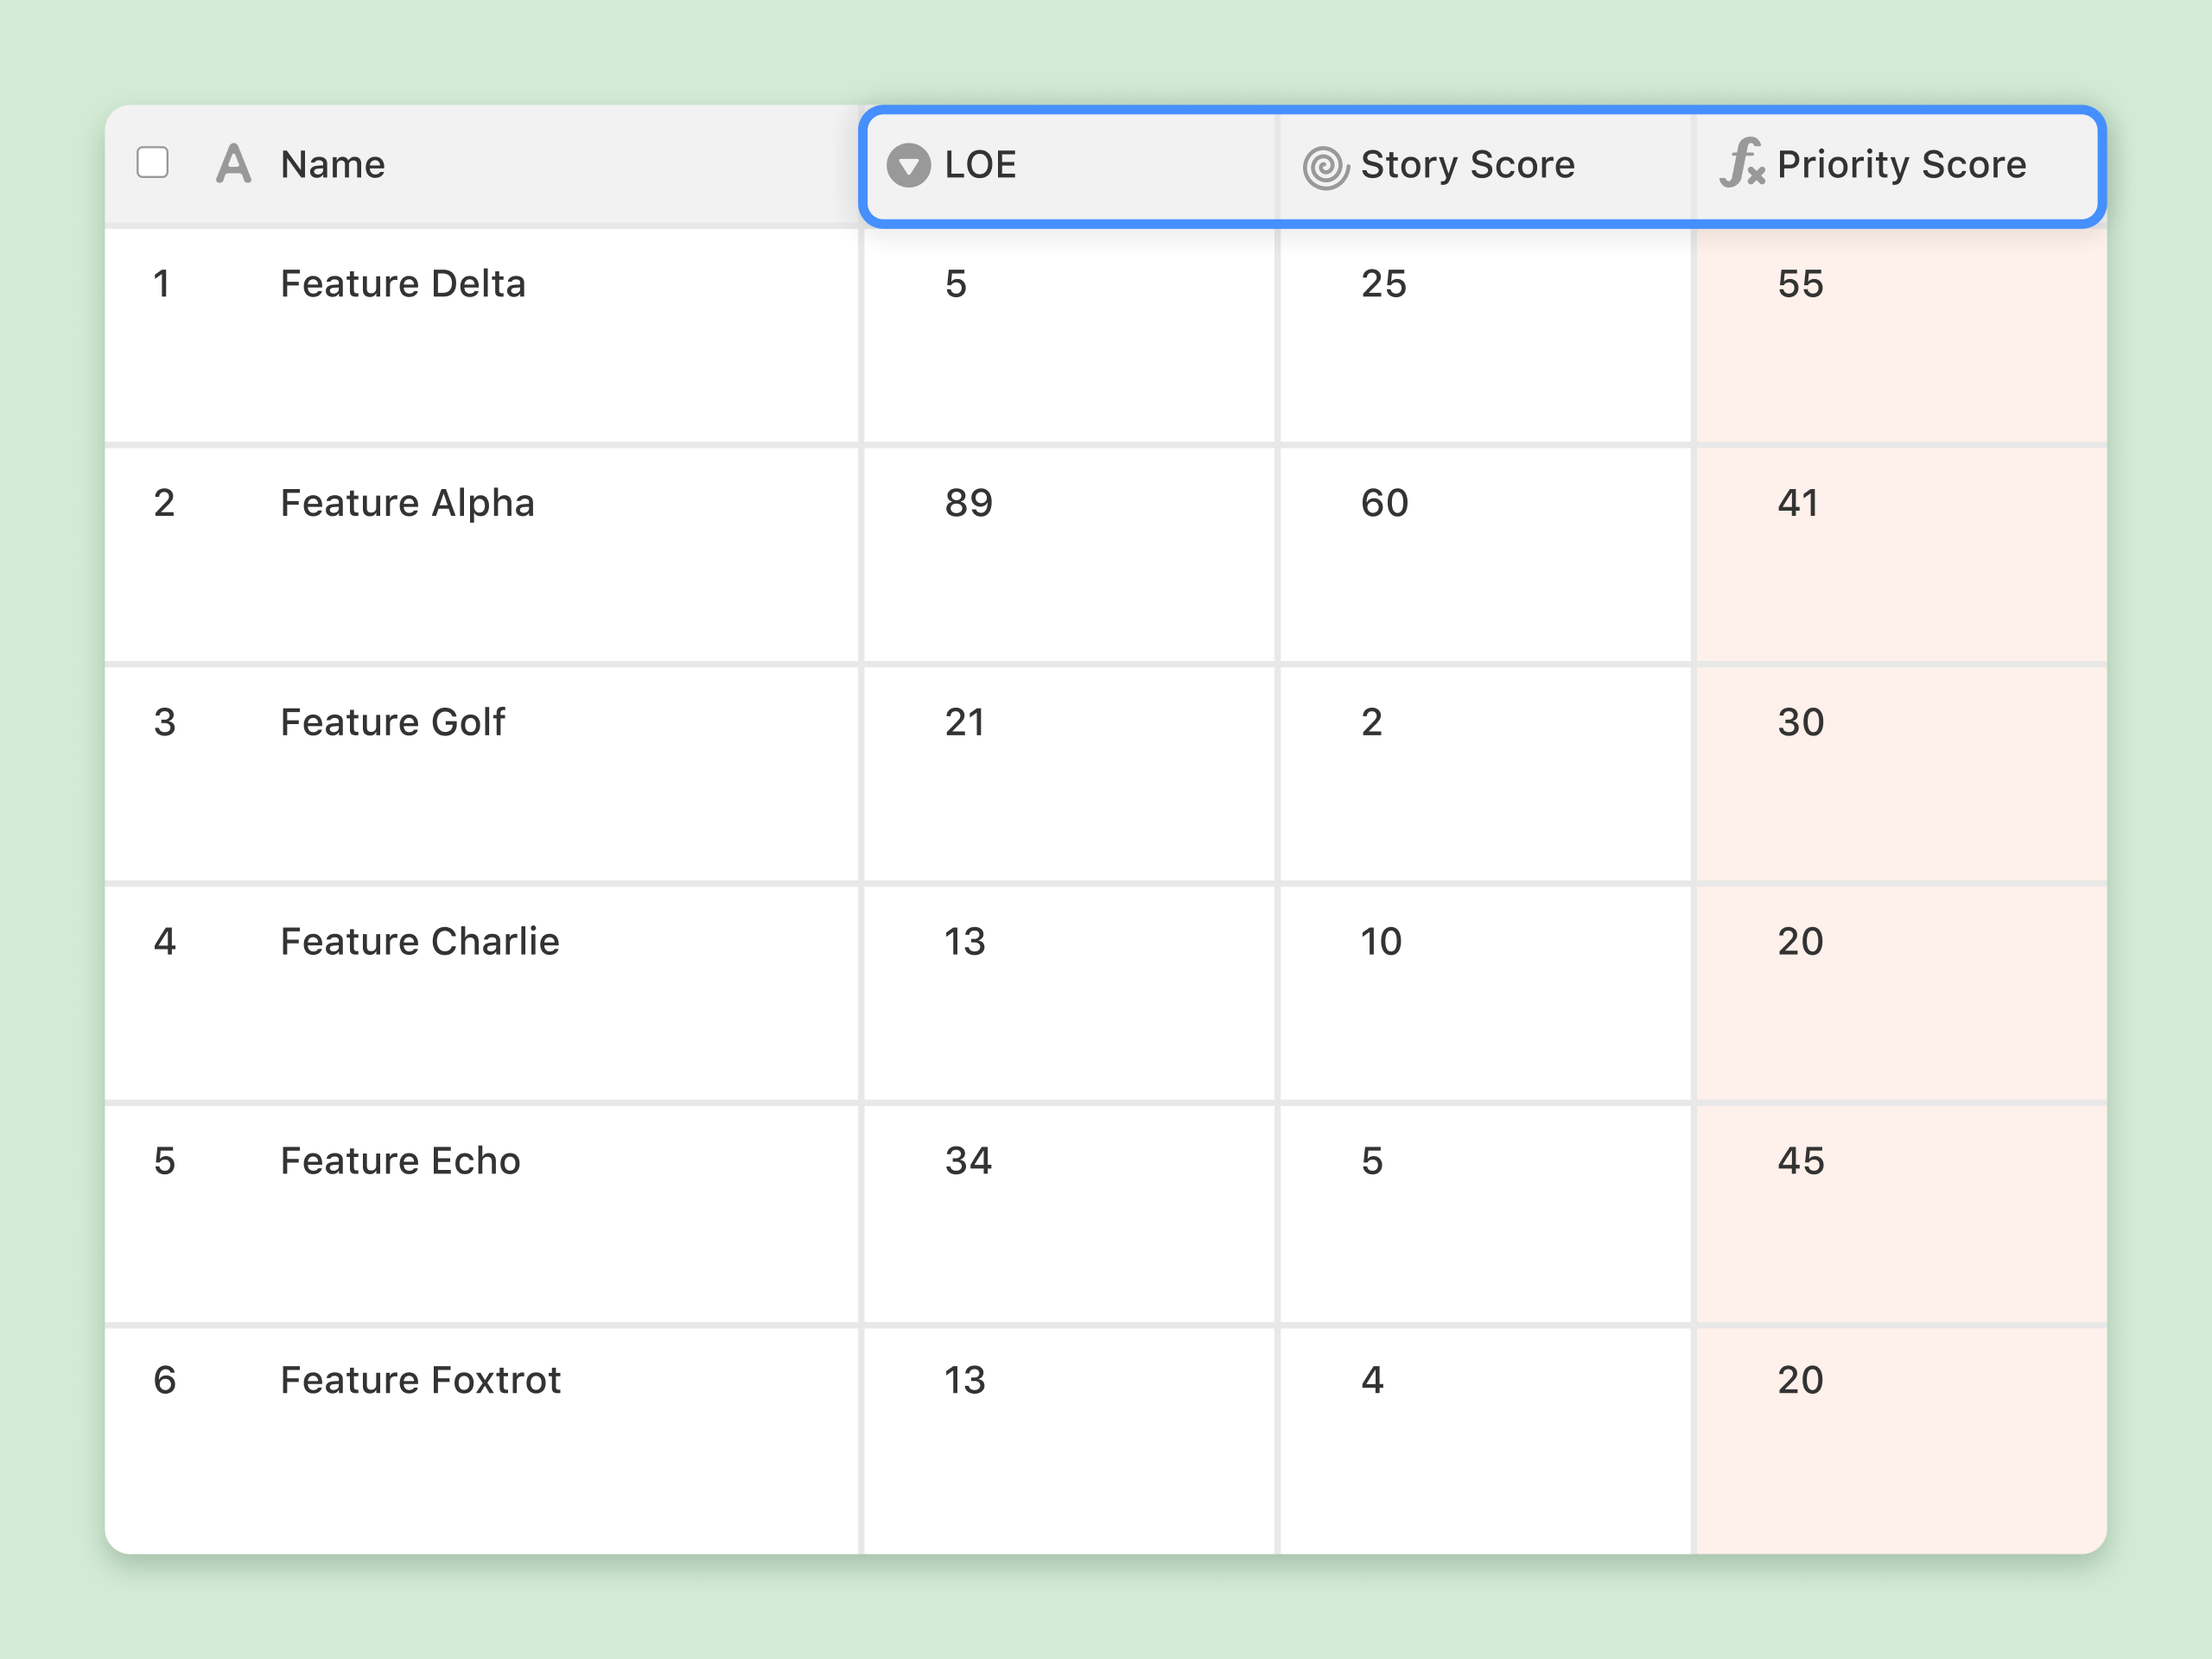Click the text-type A icon beside Name
Screen dimensions: 2212x1659
233,164
